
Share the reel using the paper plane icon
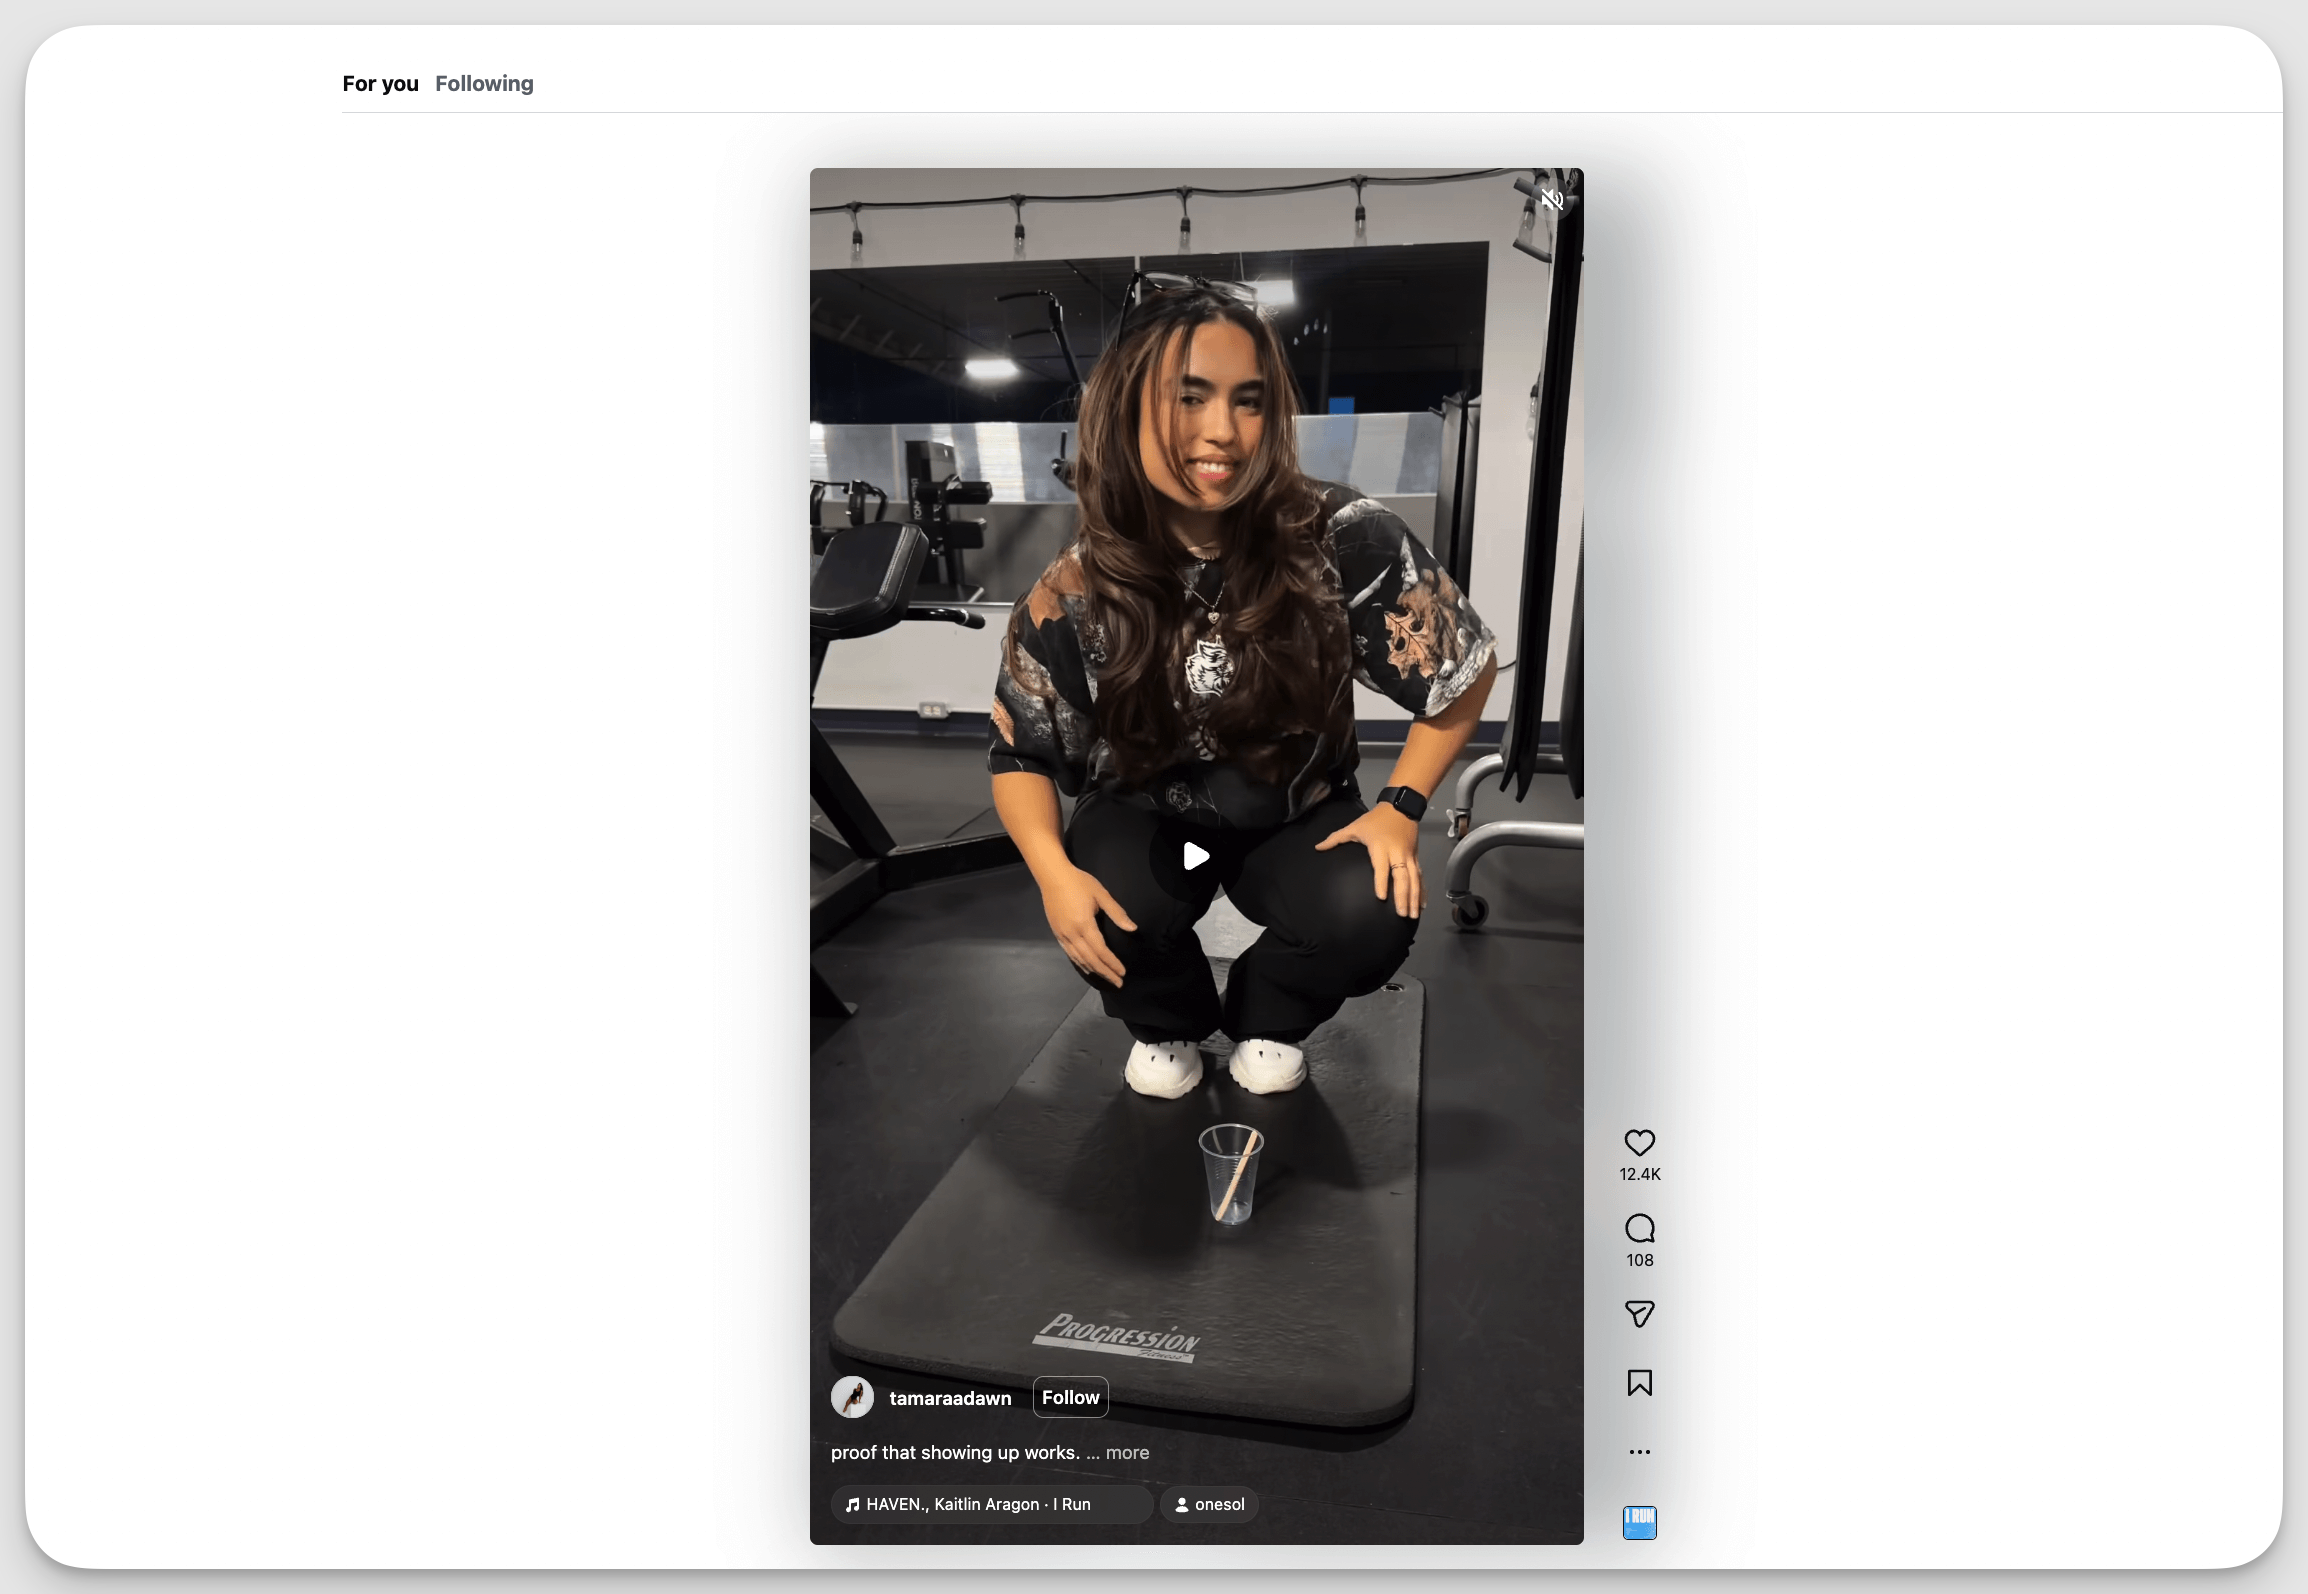[1639, 1314]
